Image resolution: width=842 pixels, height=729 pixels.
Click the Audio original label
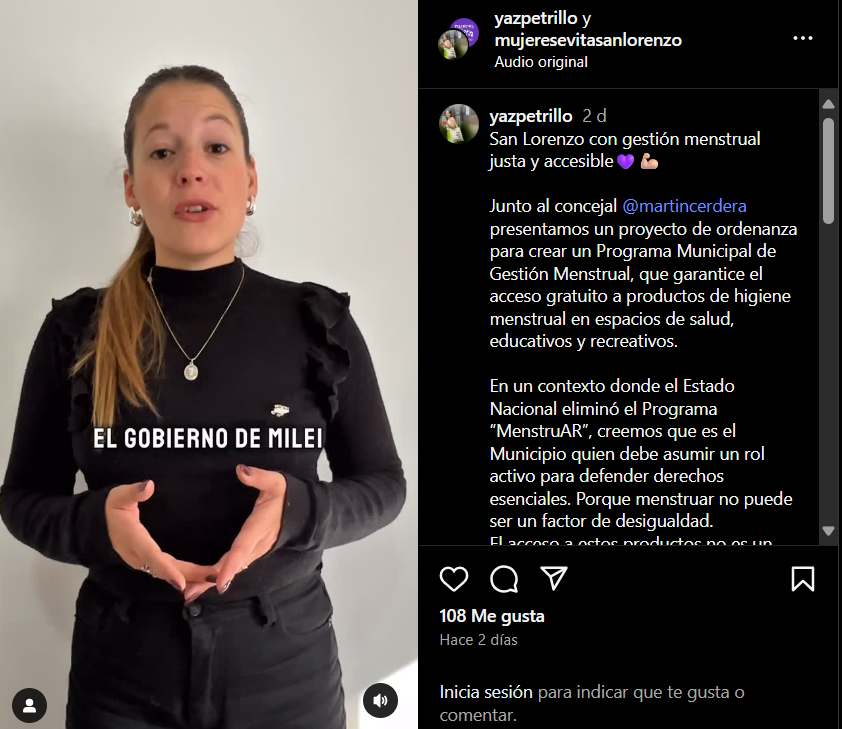coord(541,62)
